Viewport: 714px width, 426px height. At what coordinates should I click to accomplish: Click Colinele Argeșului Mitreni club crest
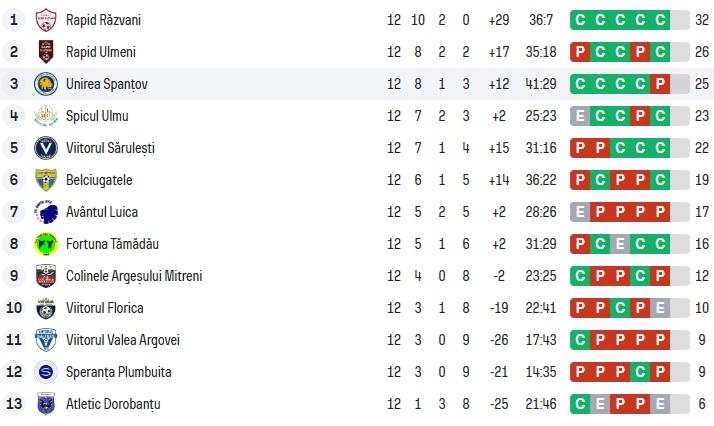46,275
